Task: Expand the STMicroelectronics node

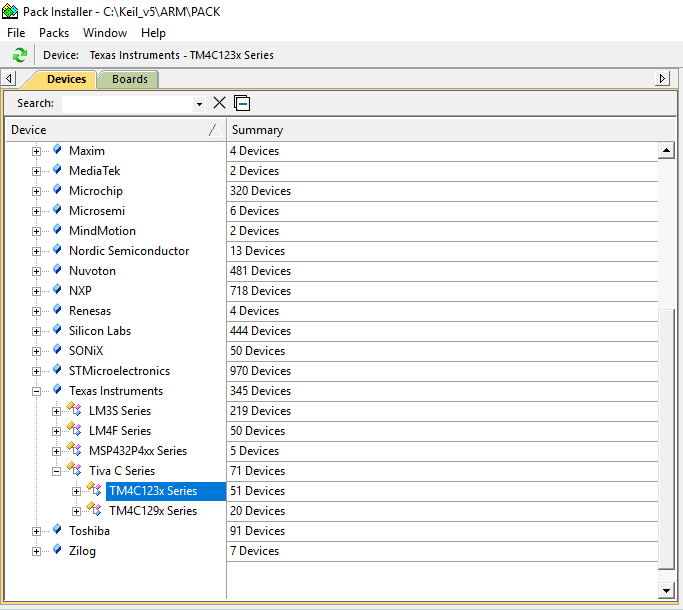Action: pyautogui.click(x=37, y=372)
